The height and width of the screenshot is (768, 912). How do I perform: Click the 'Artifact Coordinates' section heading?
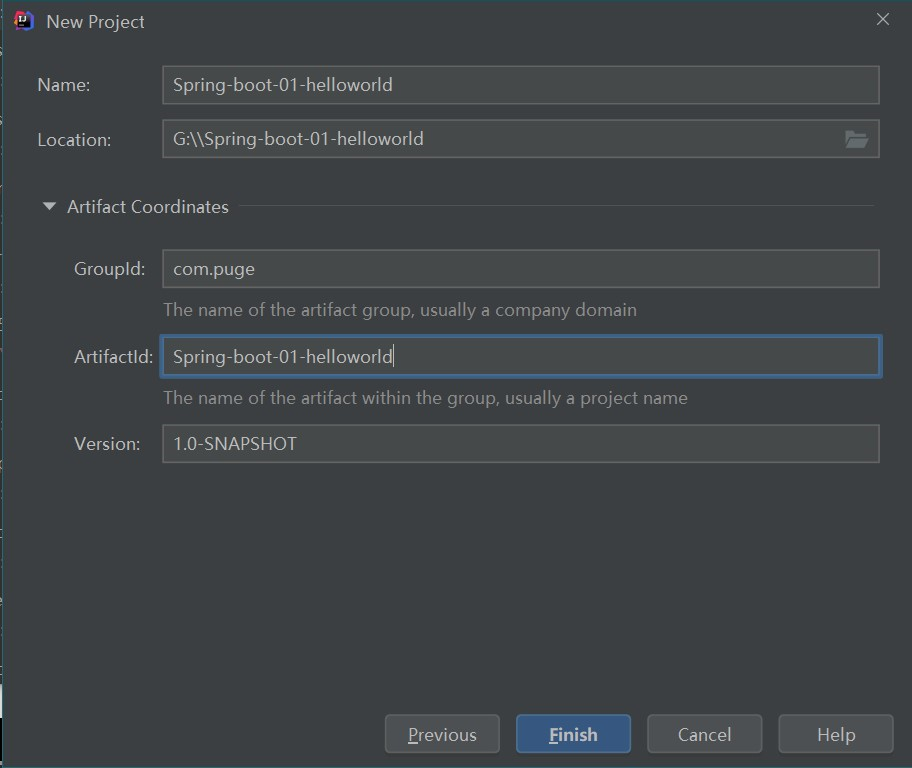click(x=148, y=207)
